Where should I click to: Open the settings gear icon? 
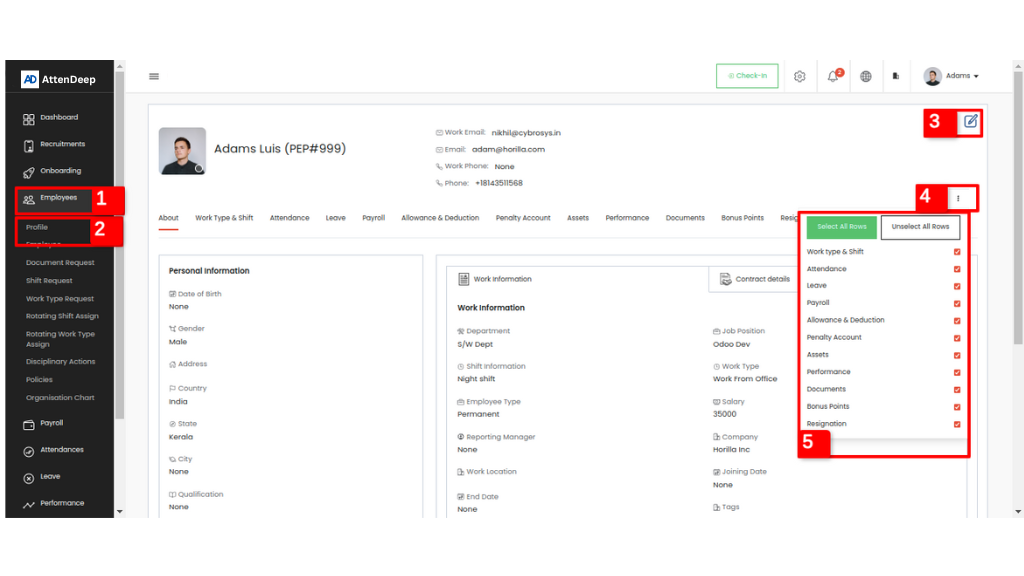coord(800,76)
